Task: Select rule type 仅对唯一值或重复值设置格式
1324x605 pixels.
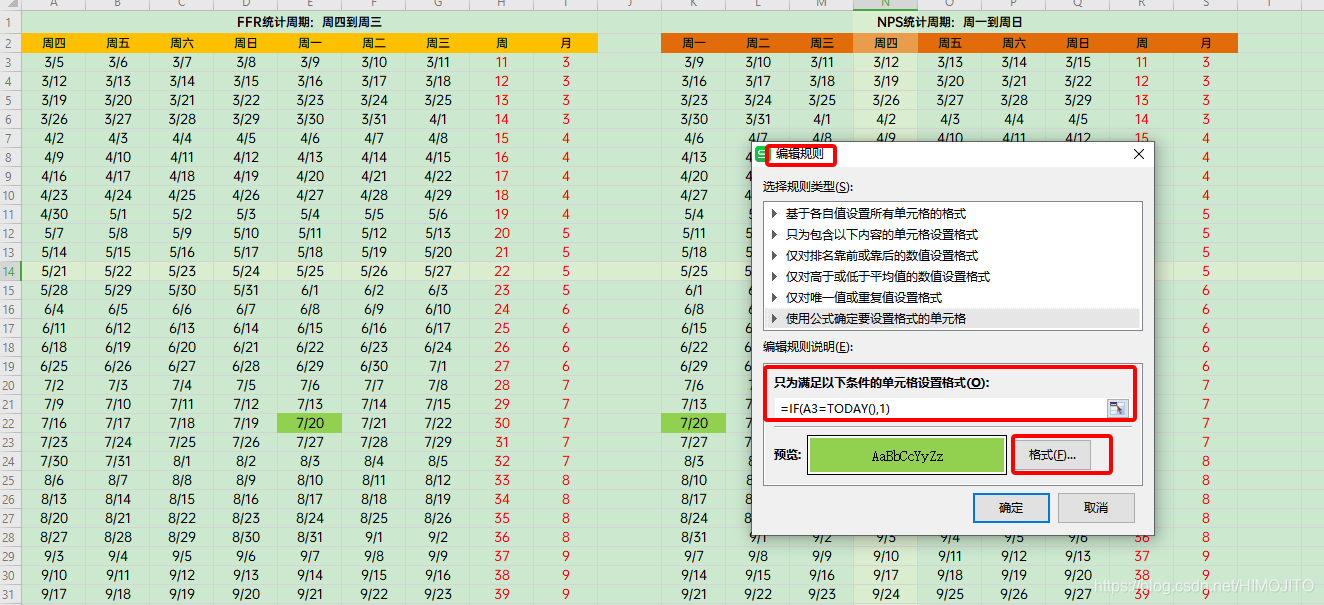Action: [x=951, y=297]
